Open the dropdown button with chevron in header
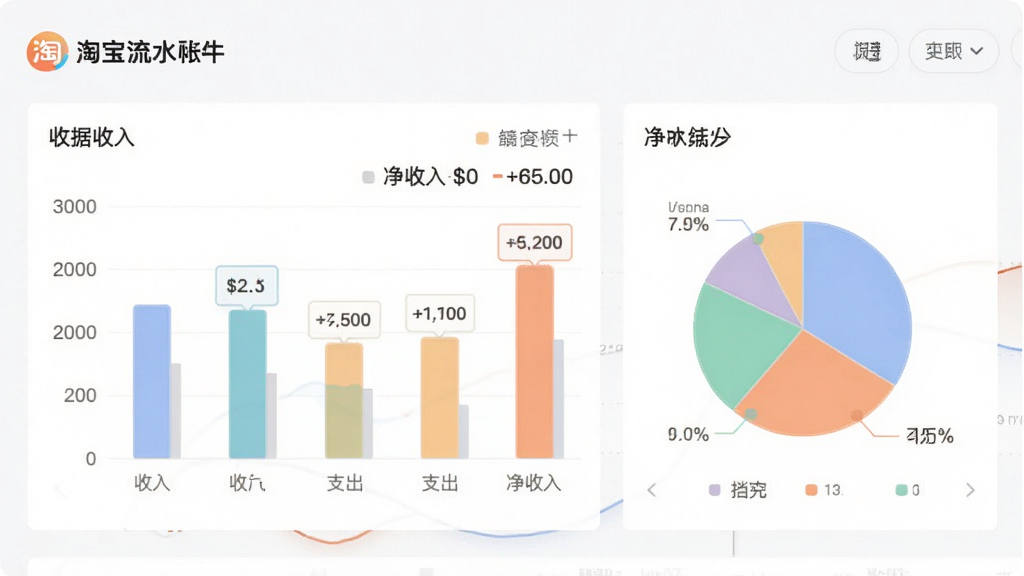Image resolution: width=1024 pixels, height=576 pixels. [x=953, y=51]
